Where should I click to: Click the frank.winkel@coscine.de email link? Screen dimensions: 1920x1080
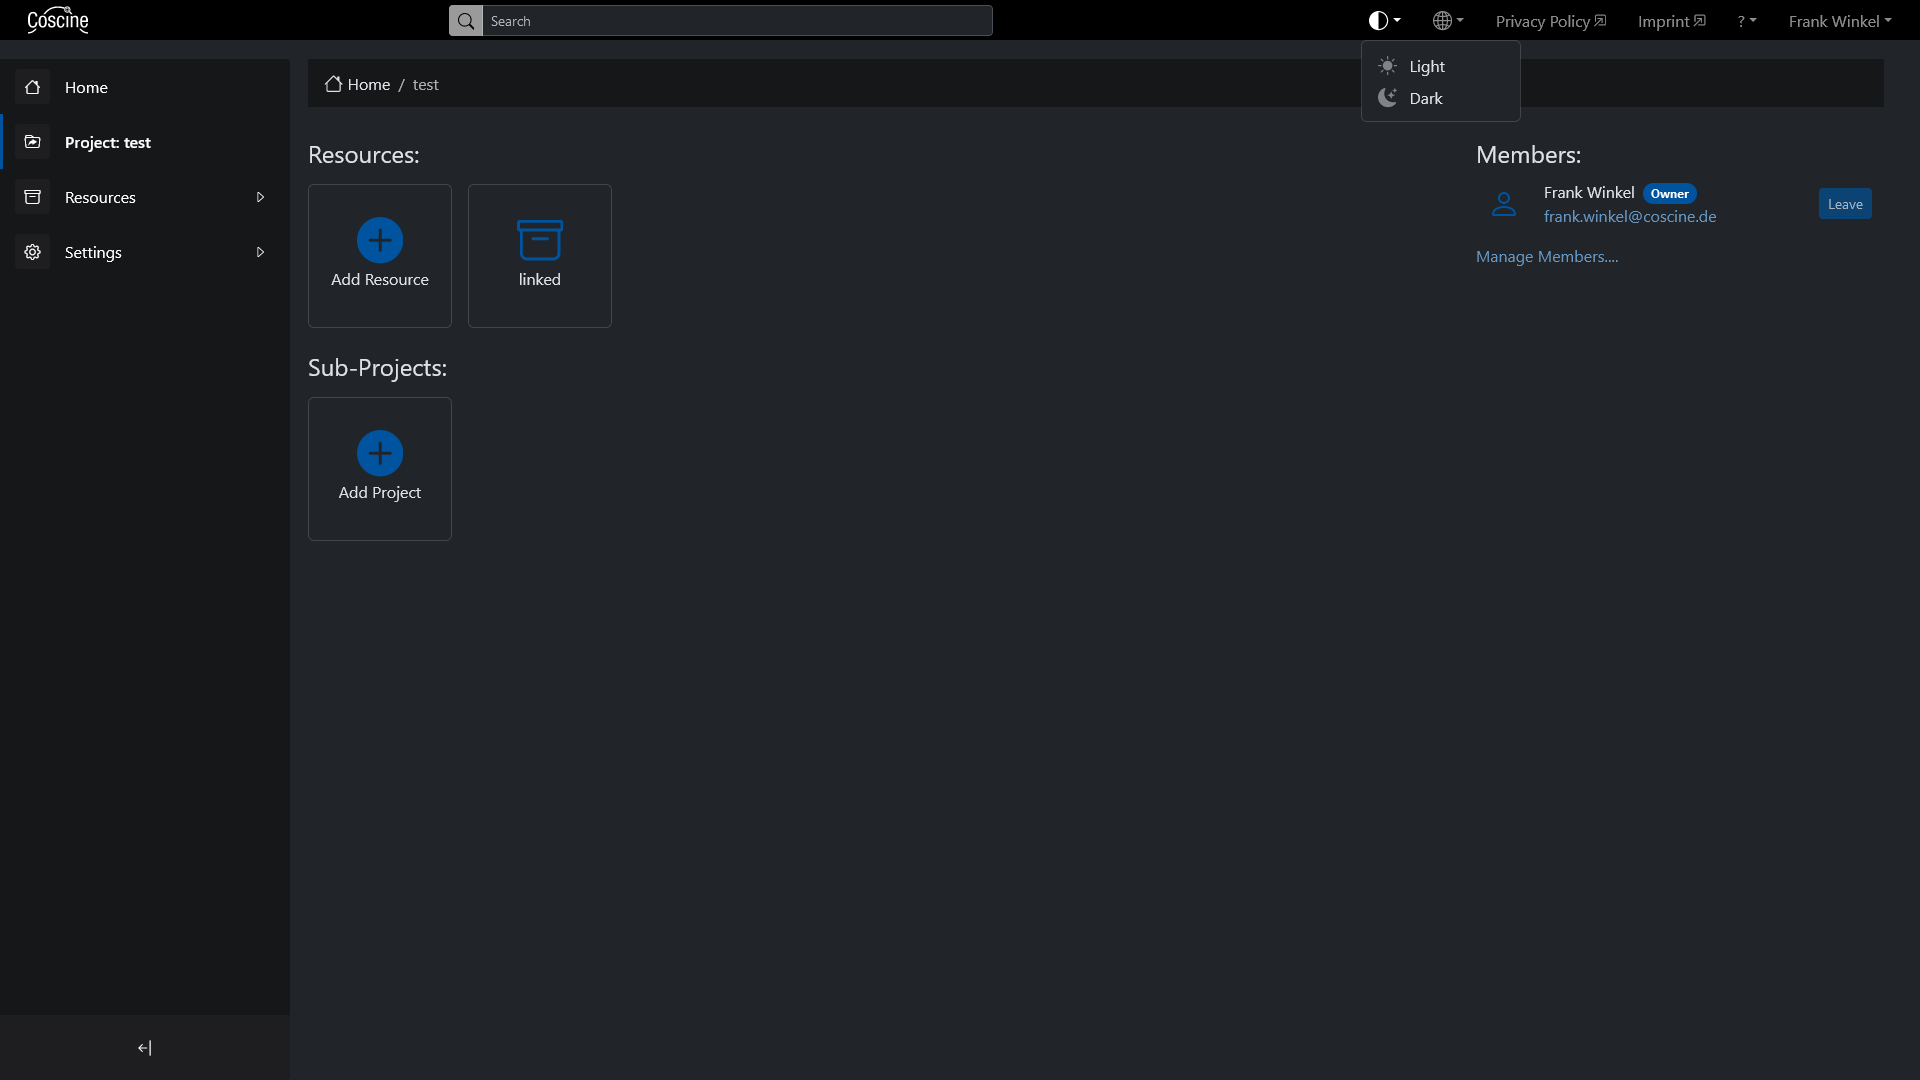coord(1630,217)
